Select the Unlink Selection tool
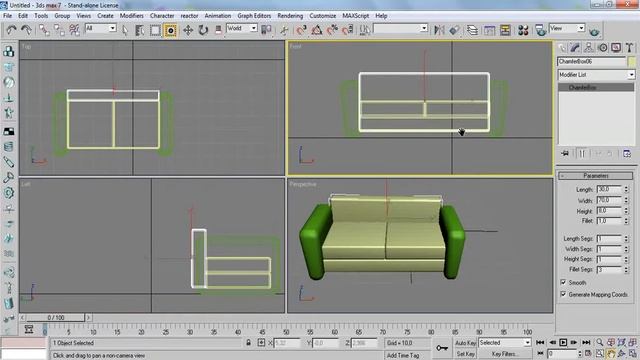Viewport: 640px width, 360px height. coord(59,30)
